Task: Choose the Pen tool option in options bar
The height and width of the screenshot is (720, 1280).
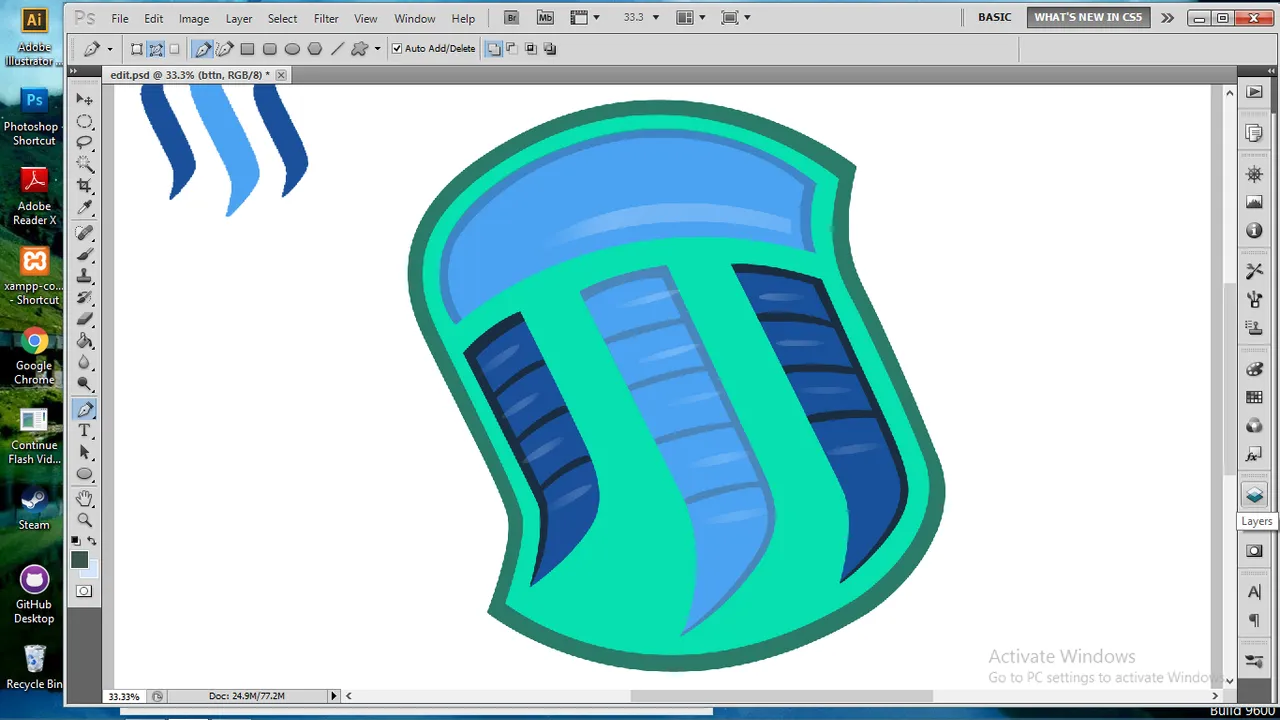Action: click(x=203, y=48)
